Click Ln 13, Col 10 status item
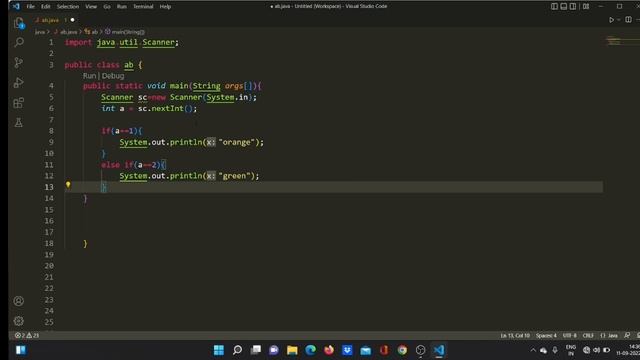This screenshot has width=640, height=360. (x=515, y=336)
